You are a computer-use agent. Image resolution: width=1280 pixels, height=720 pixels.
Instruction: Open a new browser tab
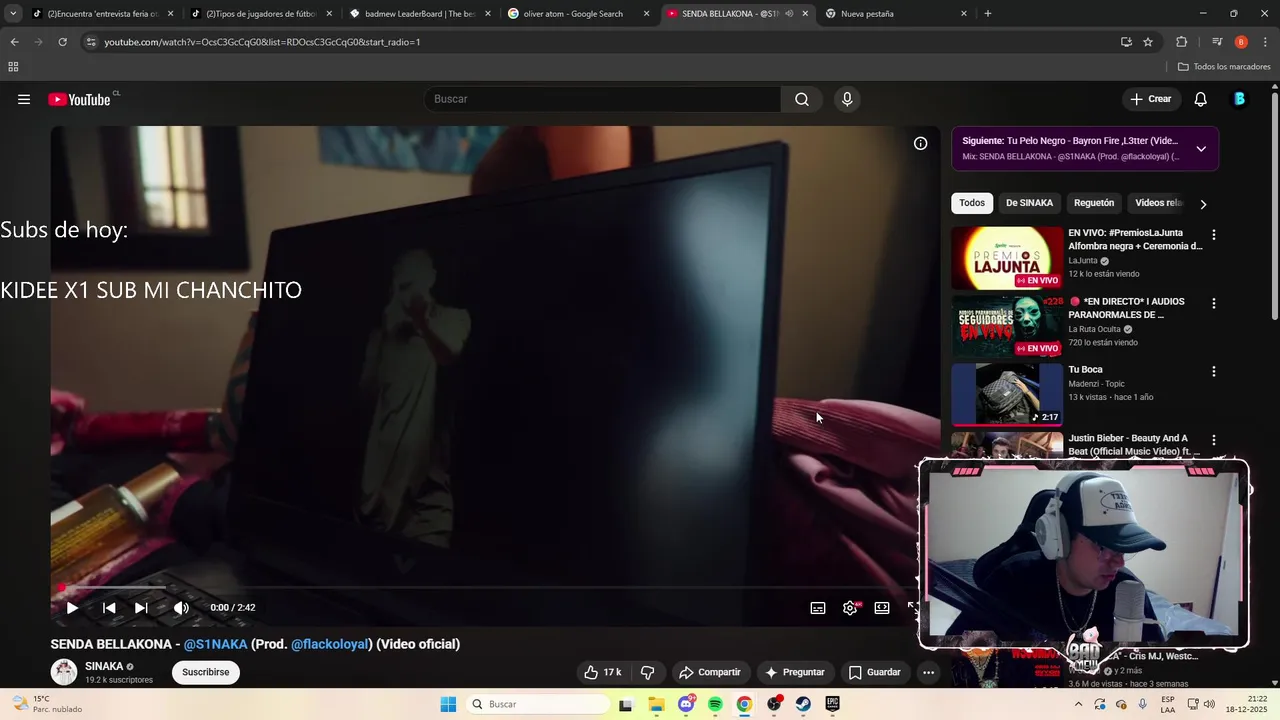(x=988, y=14)
